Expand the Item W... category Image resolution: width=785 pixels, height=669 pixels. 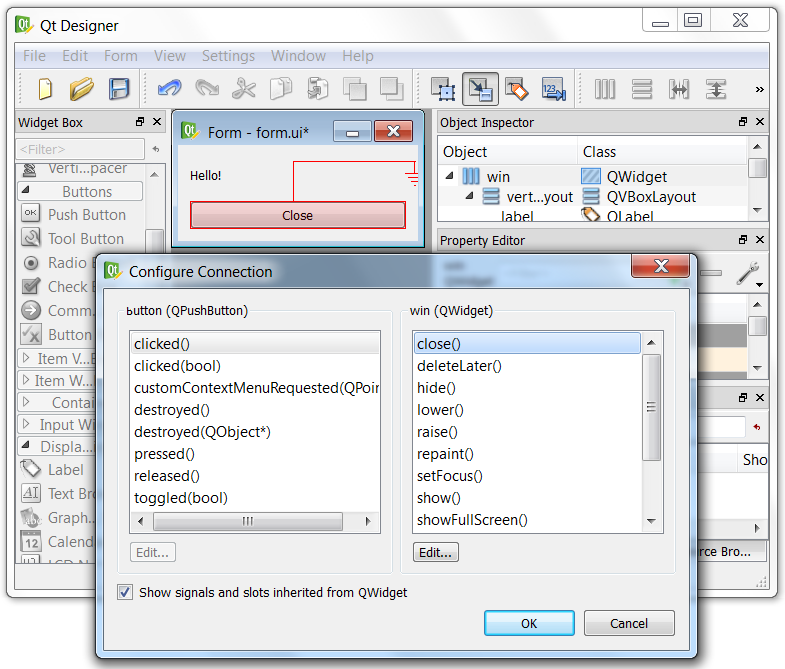(26, 380)
